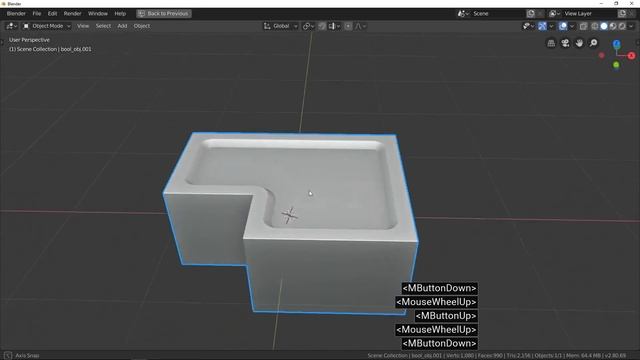
Task: Open the snap-to element dropdown
Action: coord(334,26)
